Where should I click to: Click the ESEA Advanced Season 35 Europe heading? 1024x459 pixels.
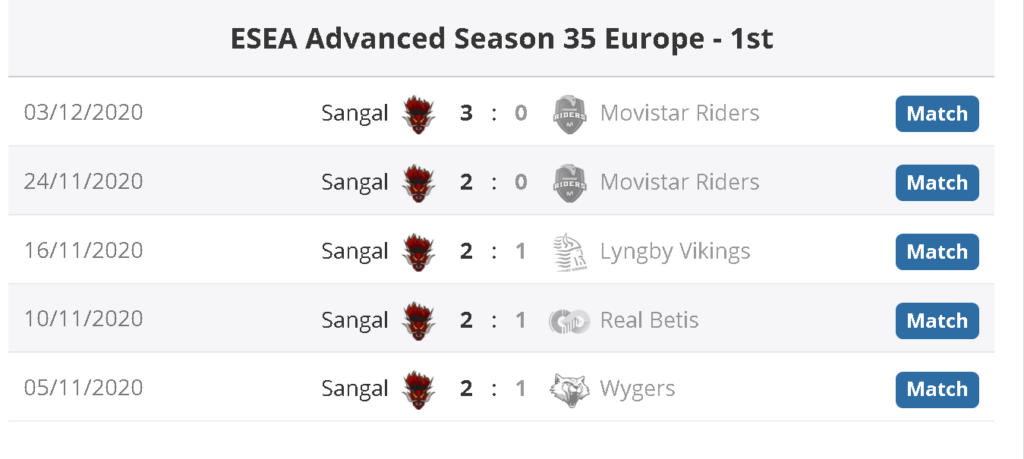point(501,39)
